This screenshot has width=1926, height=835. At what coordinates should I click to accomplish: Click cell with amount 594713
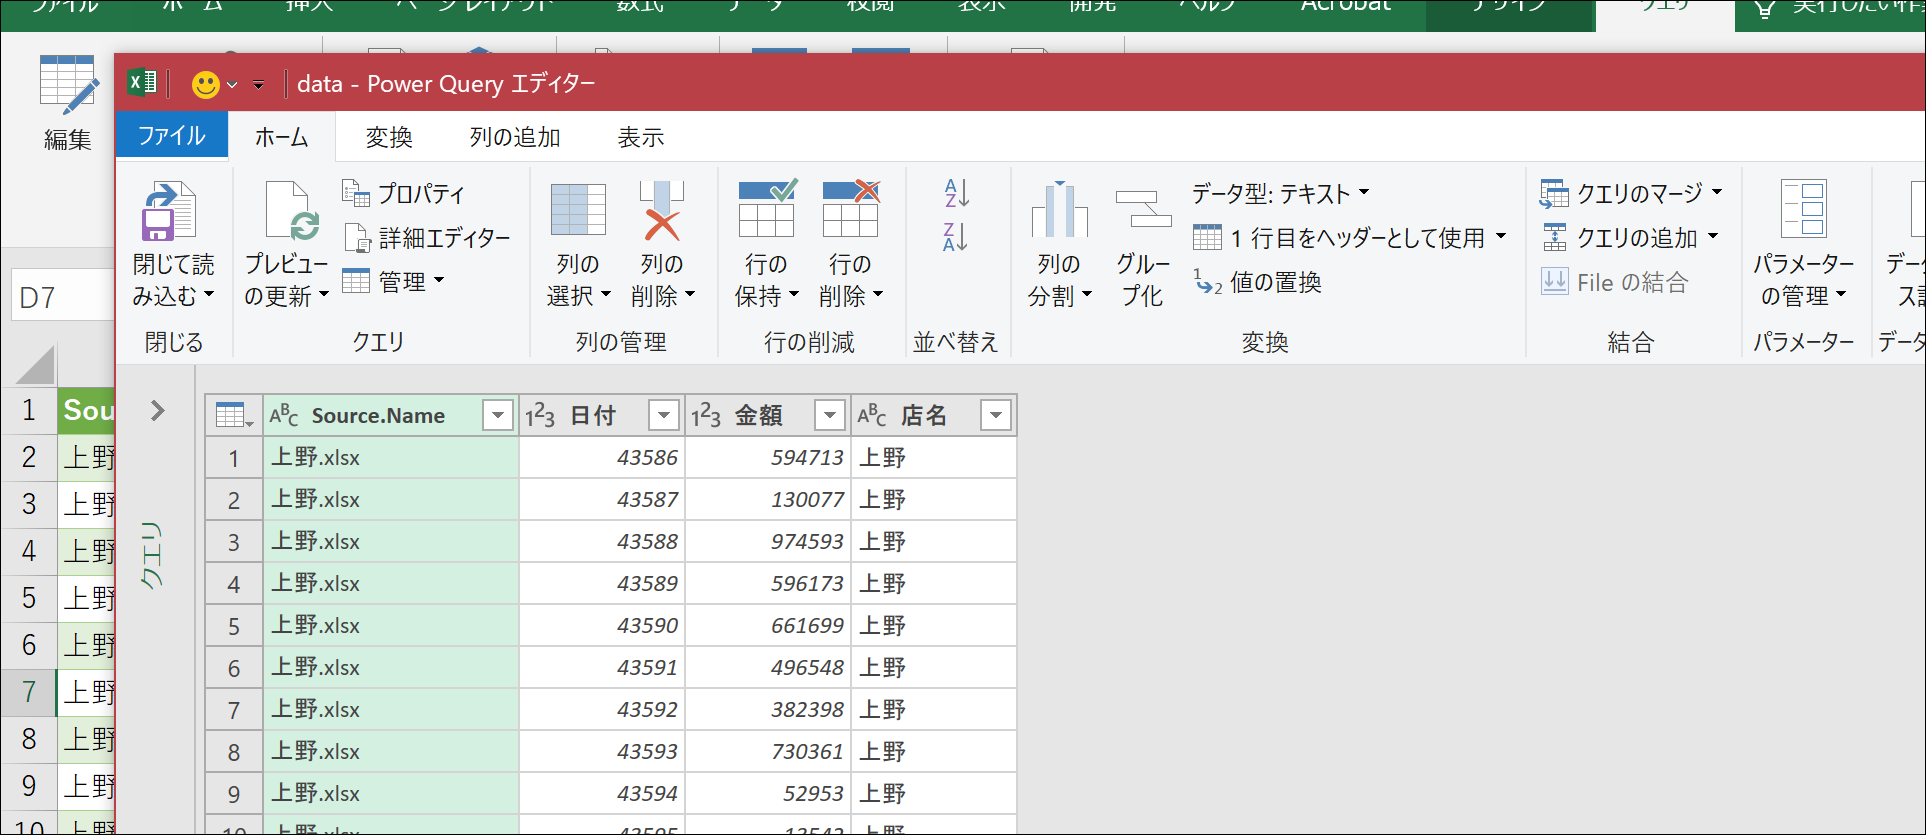tap(768, 457)
